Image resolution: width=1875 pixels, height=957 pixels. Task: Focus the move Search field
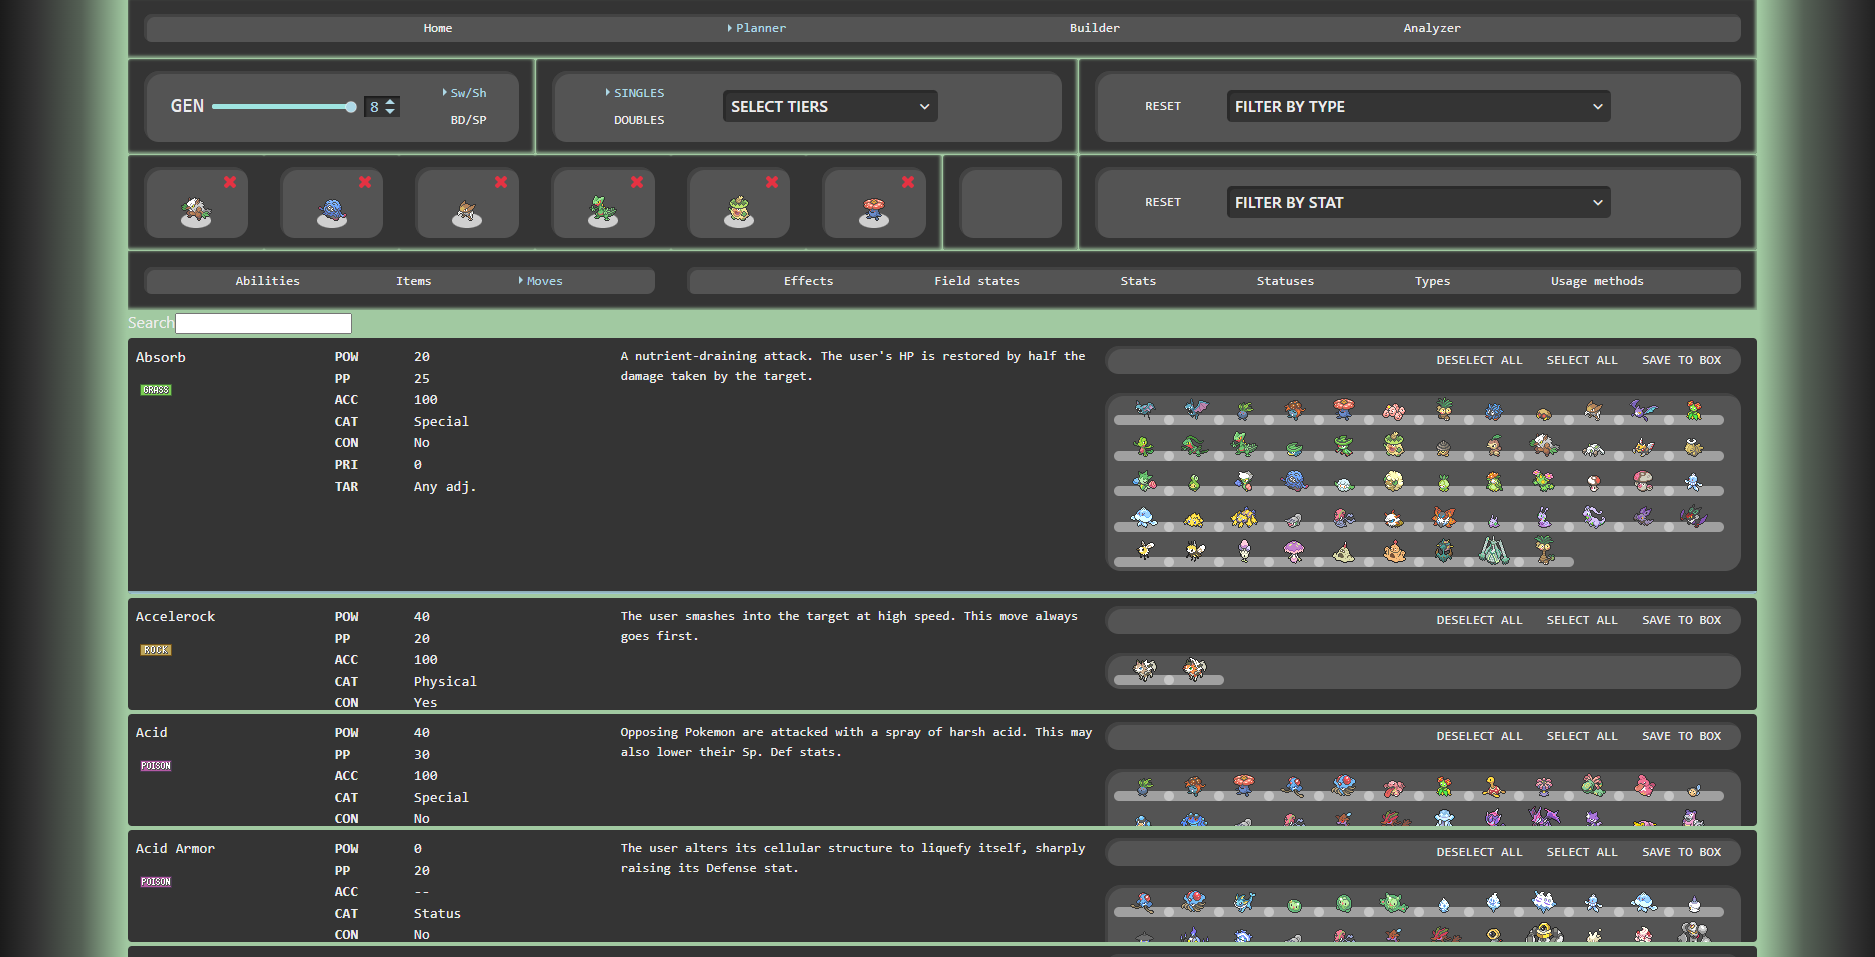264,323
